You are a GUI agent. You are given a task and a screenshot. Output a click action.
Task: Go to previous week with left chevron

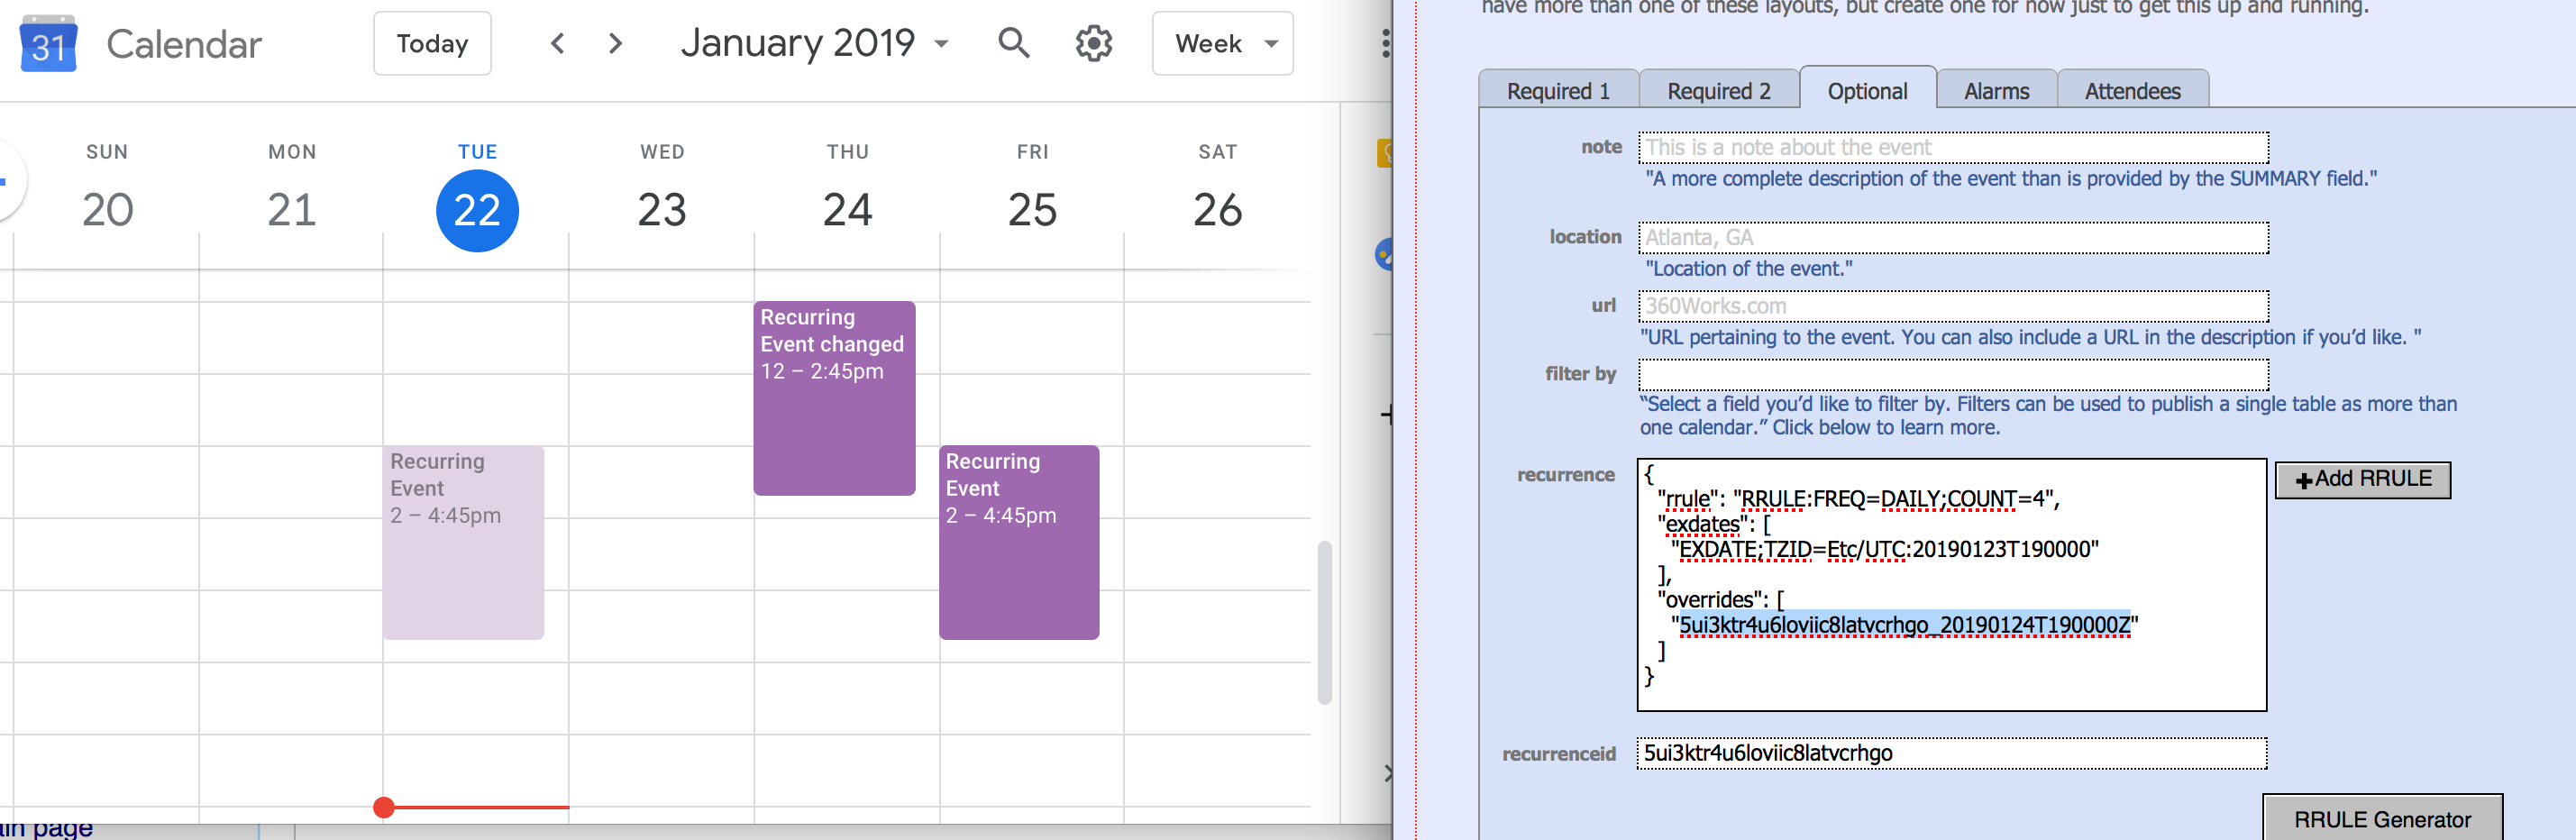(558, 43)
